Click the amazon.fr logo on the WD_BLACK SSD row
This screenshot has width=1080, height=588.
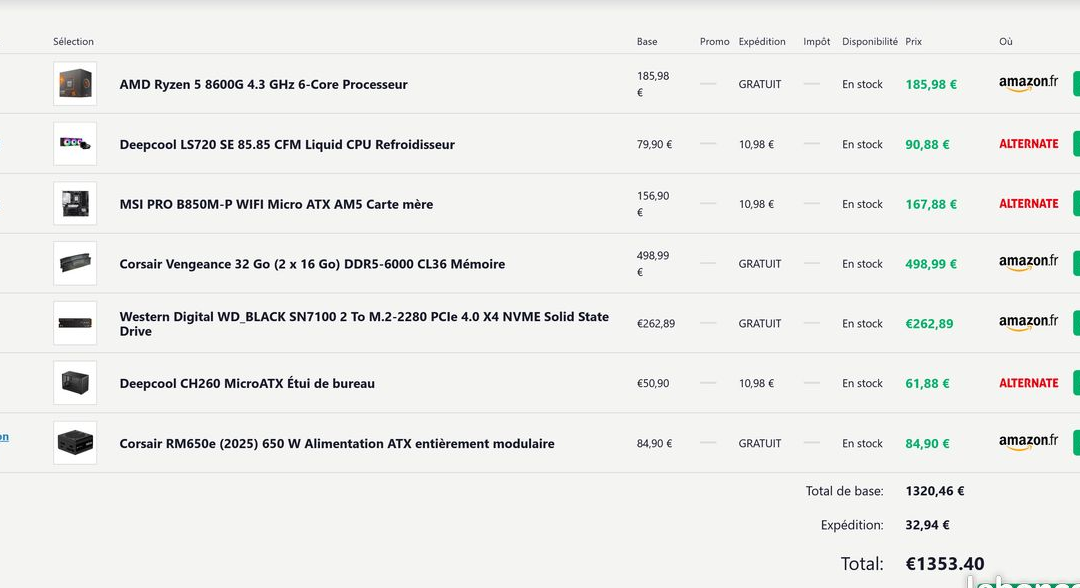[x=1026, y=321]
